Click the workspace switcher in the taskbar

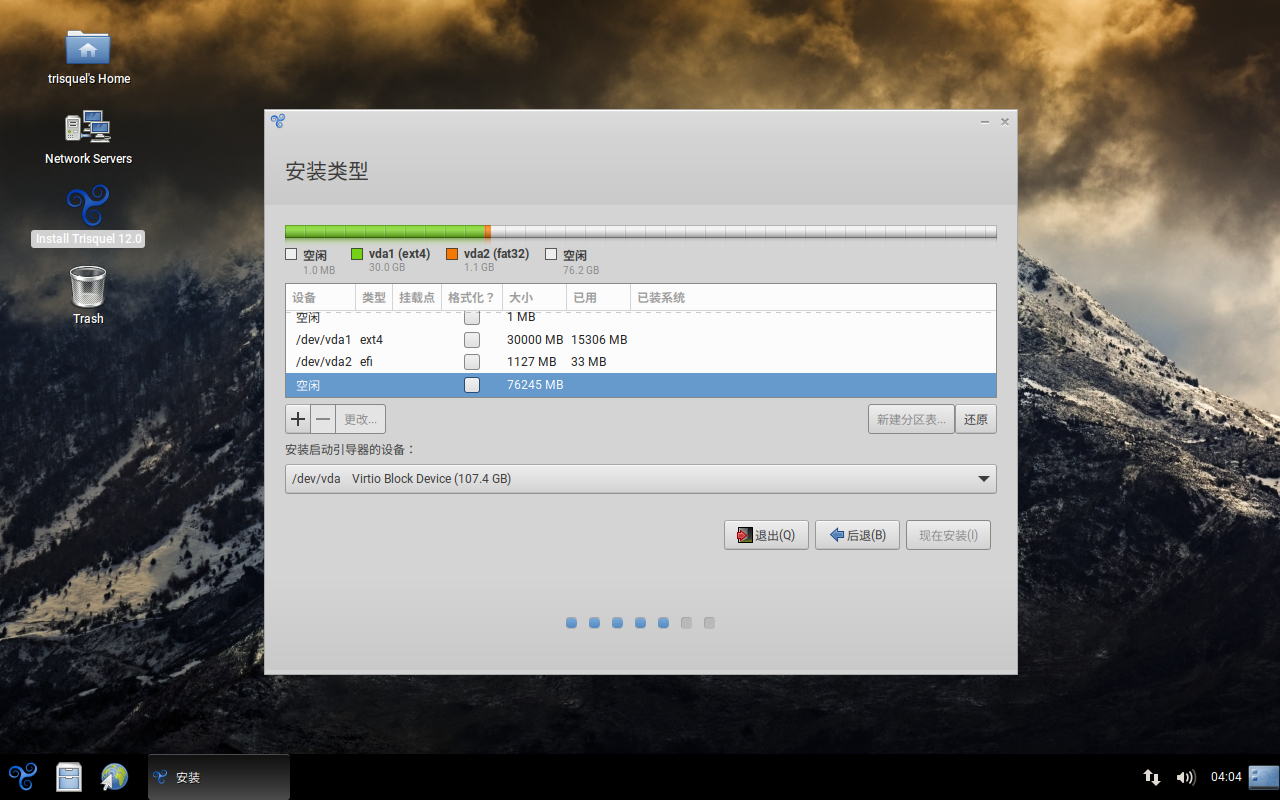1264,777
